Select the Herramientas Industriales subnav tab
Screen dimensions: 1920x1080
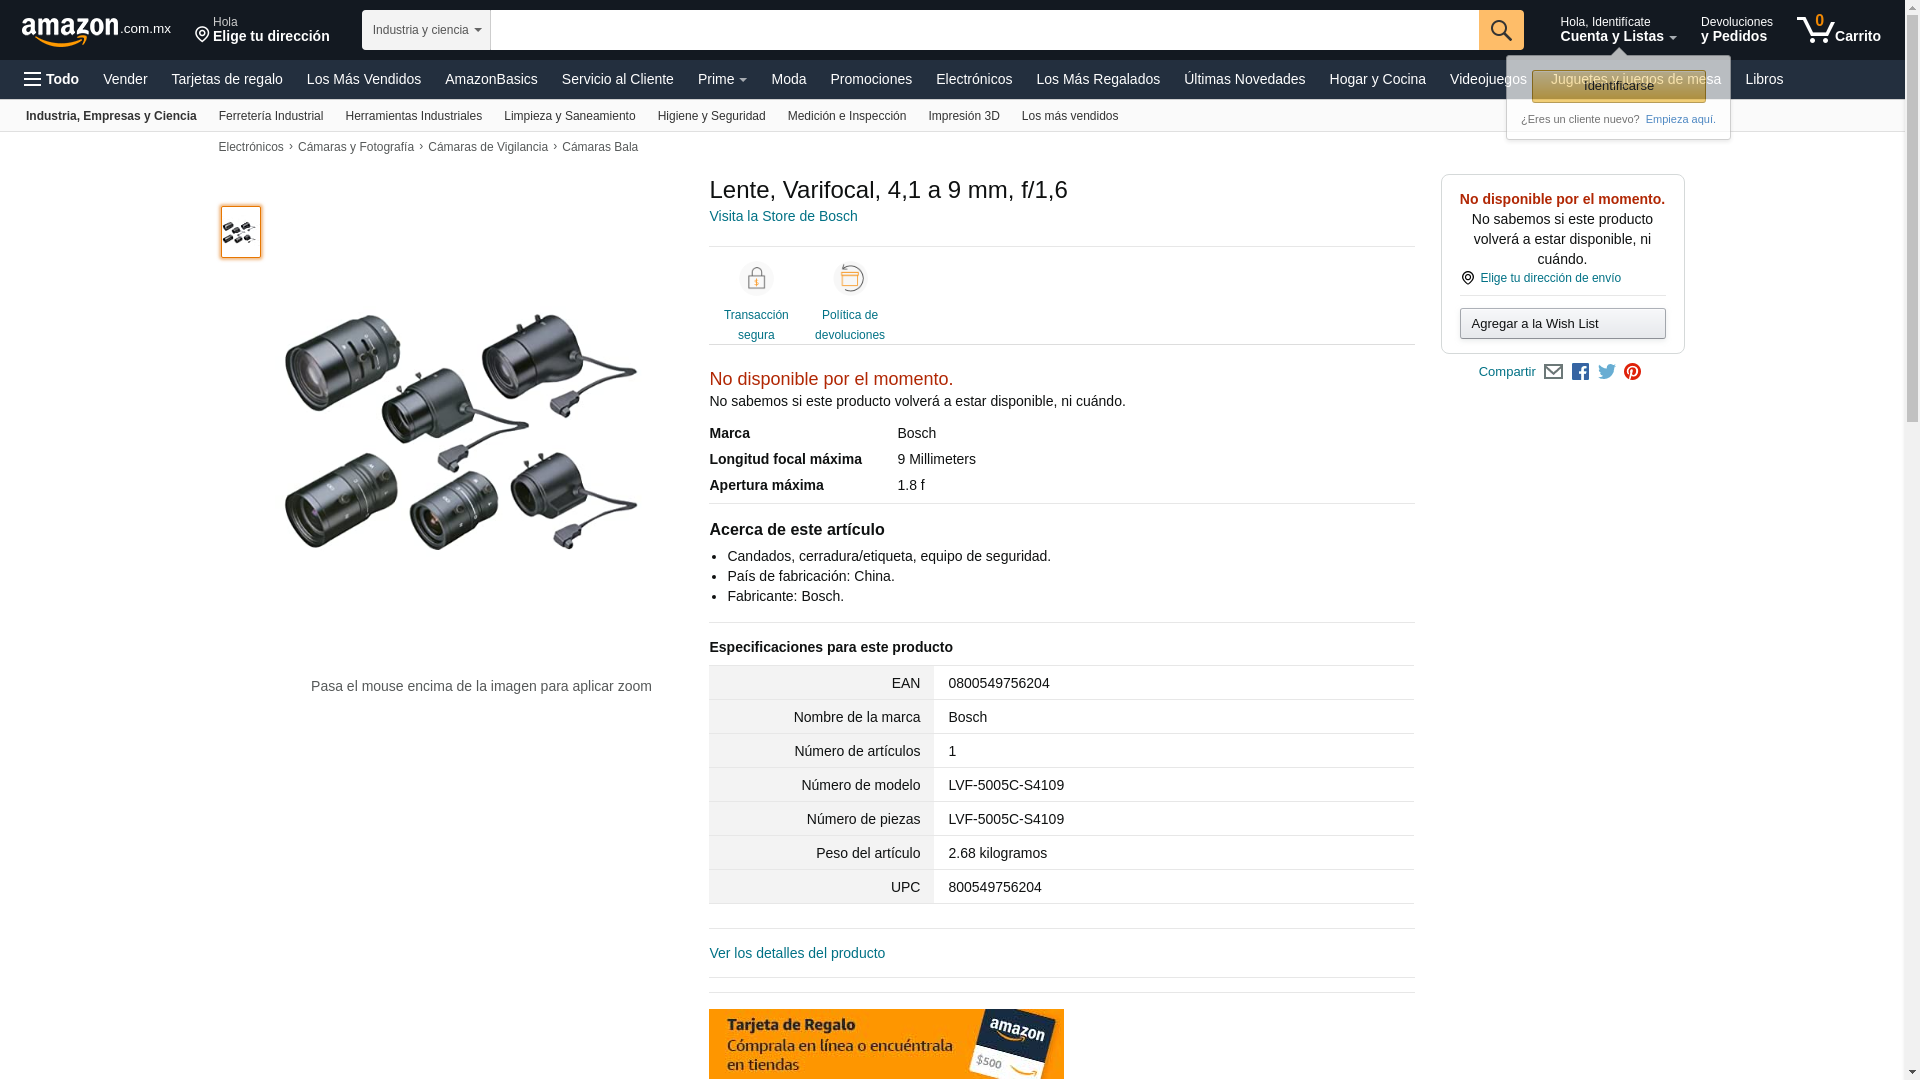point(413,116)
